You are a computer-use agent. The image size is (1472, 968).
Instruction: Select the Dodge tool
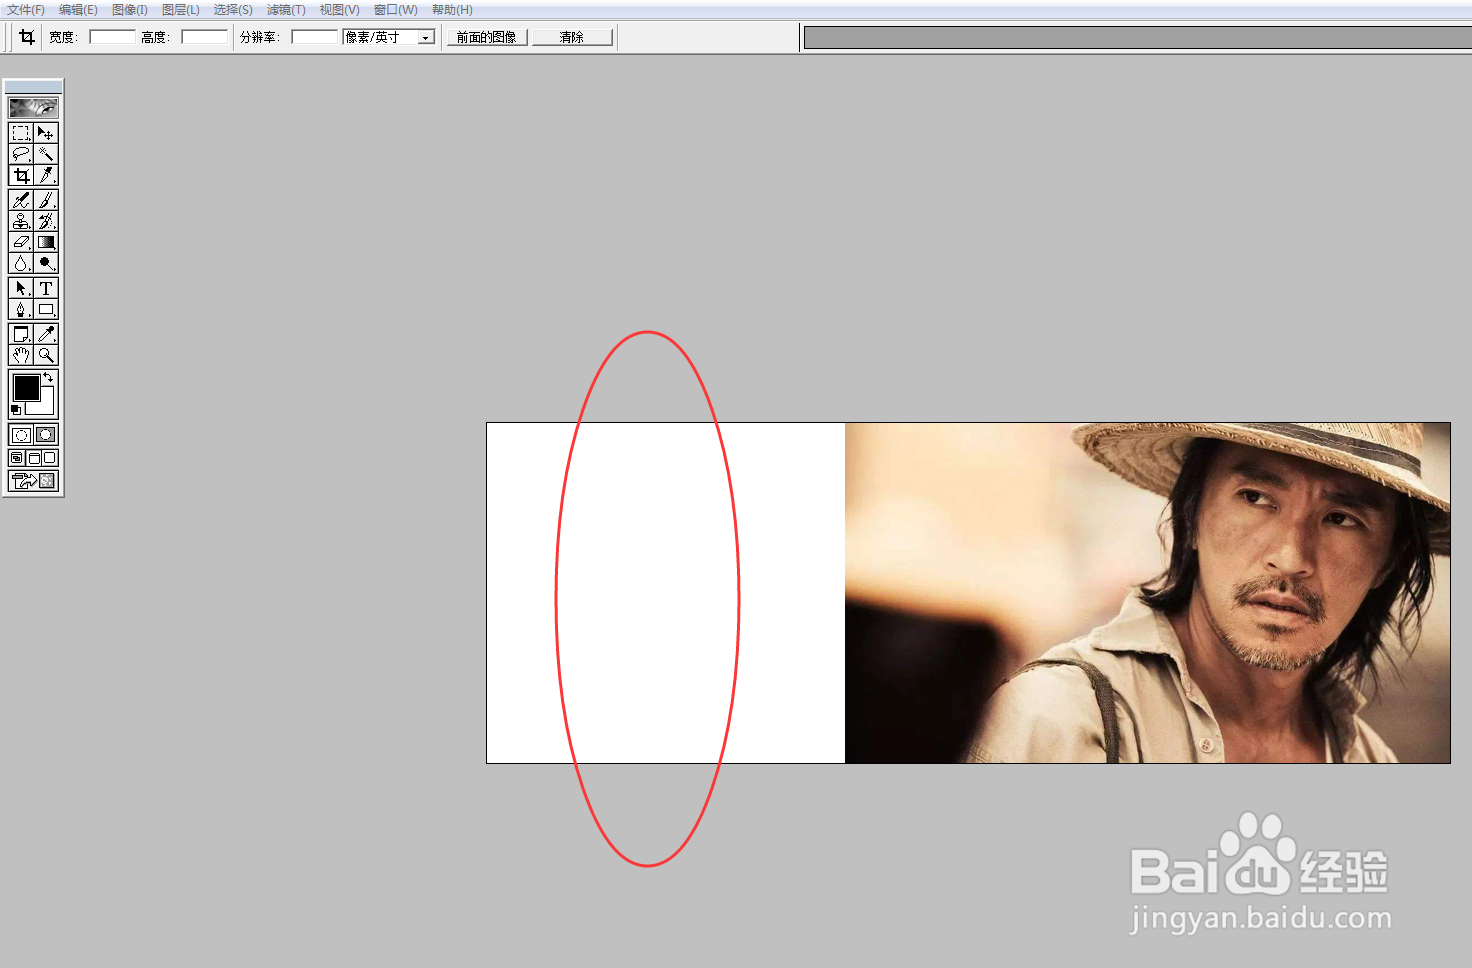(x=46, y=263)
